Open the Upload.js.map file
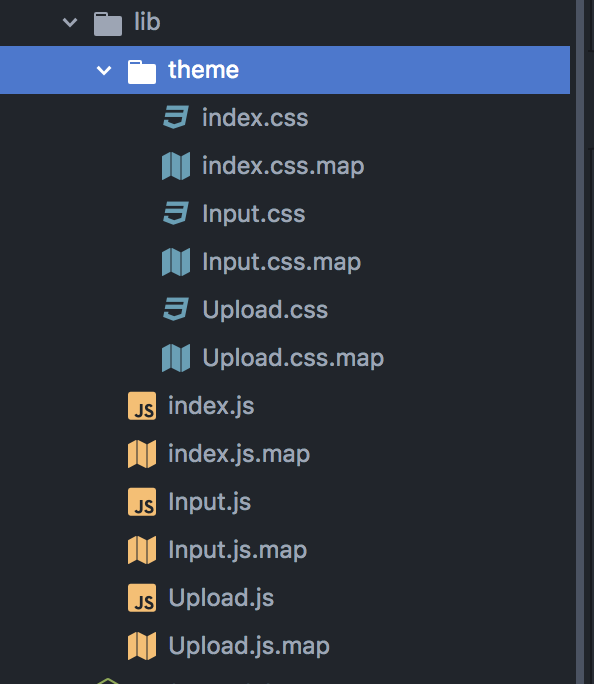 (249, 646)
